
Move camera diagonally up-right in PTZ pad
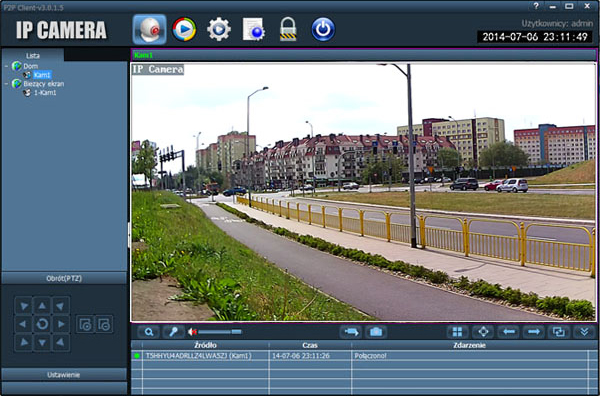(61, 305)
